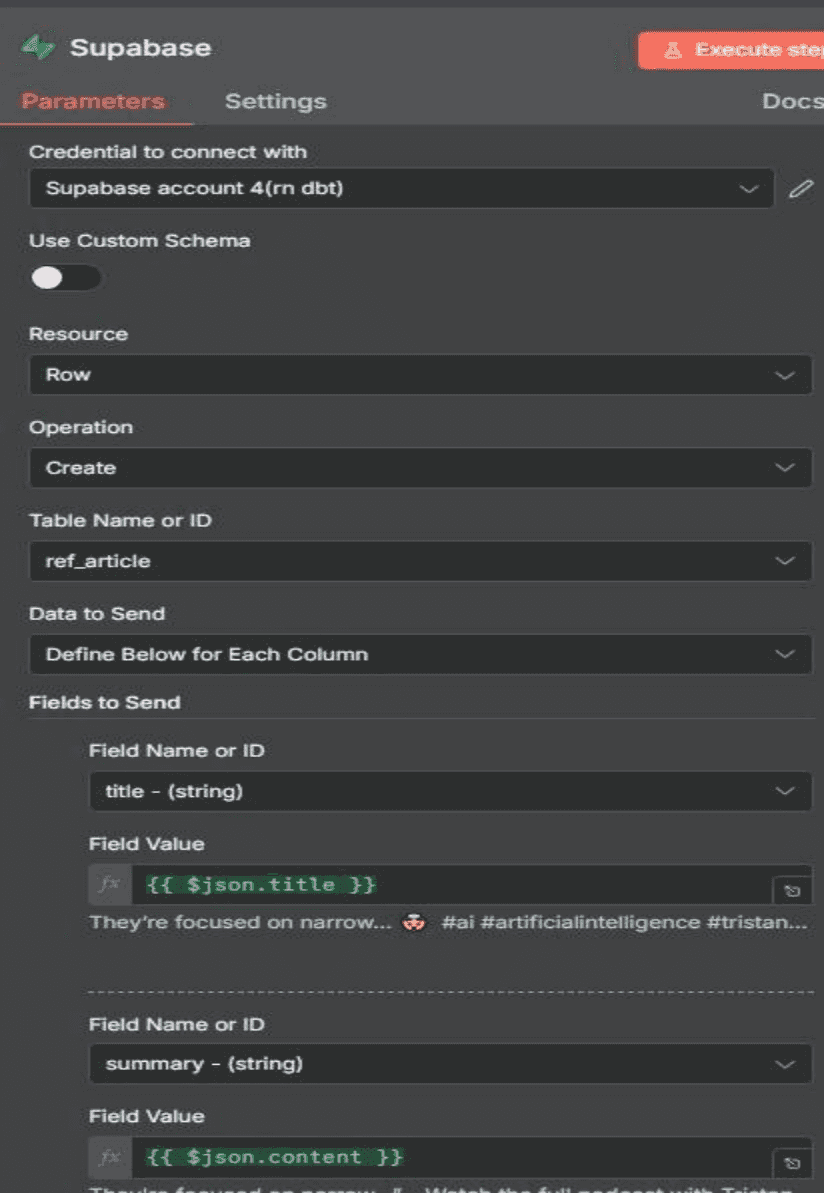Toggle Use Custom Schema switch

(x=65, y=277)
